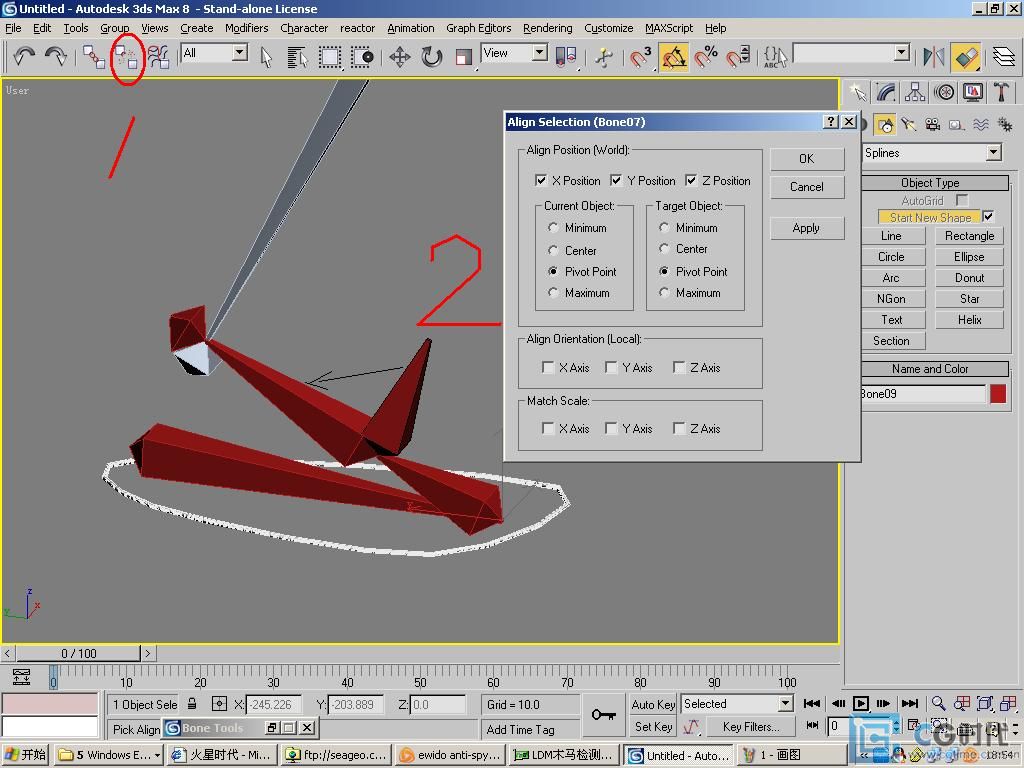Open the Key Filters dialog
The height and width of the screenshot is (768, 1024).
coord(750,727)
